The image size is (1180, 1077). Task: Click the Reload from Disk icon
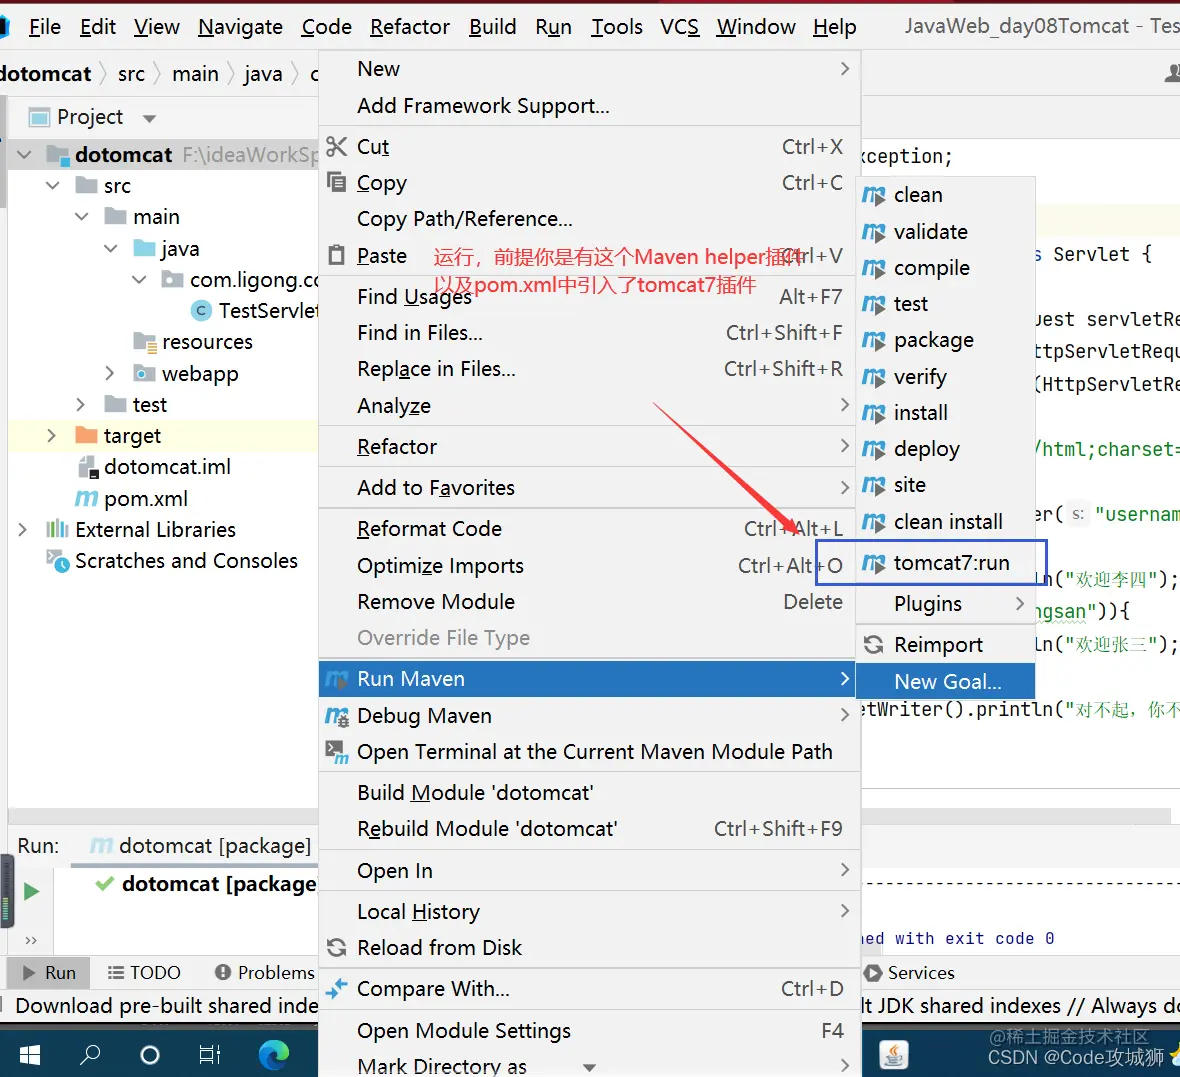click(336, 948)
